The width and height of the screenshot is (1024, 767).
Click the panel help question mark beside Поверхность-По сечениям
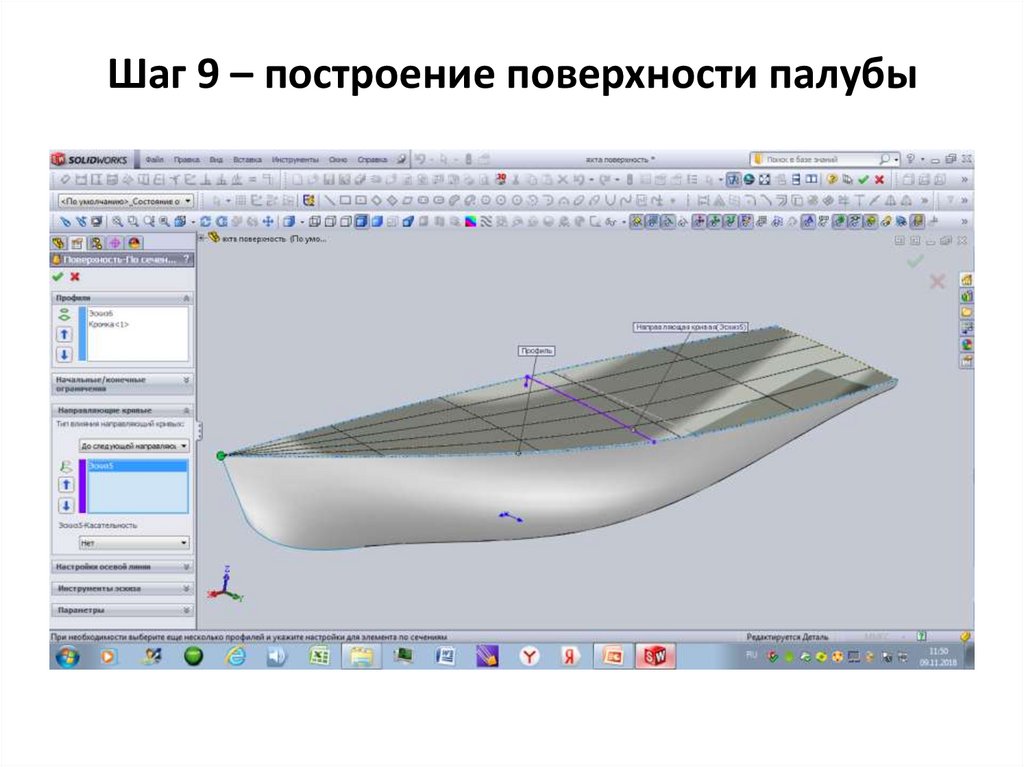[187, 259]
